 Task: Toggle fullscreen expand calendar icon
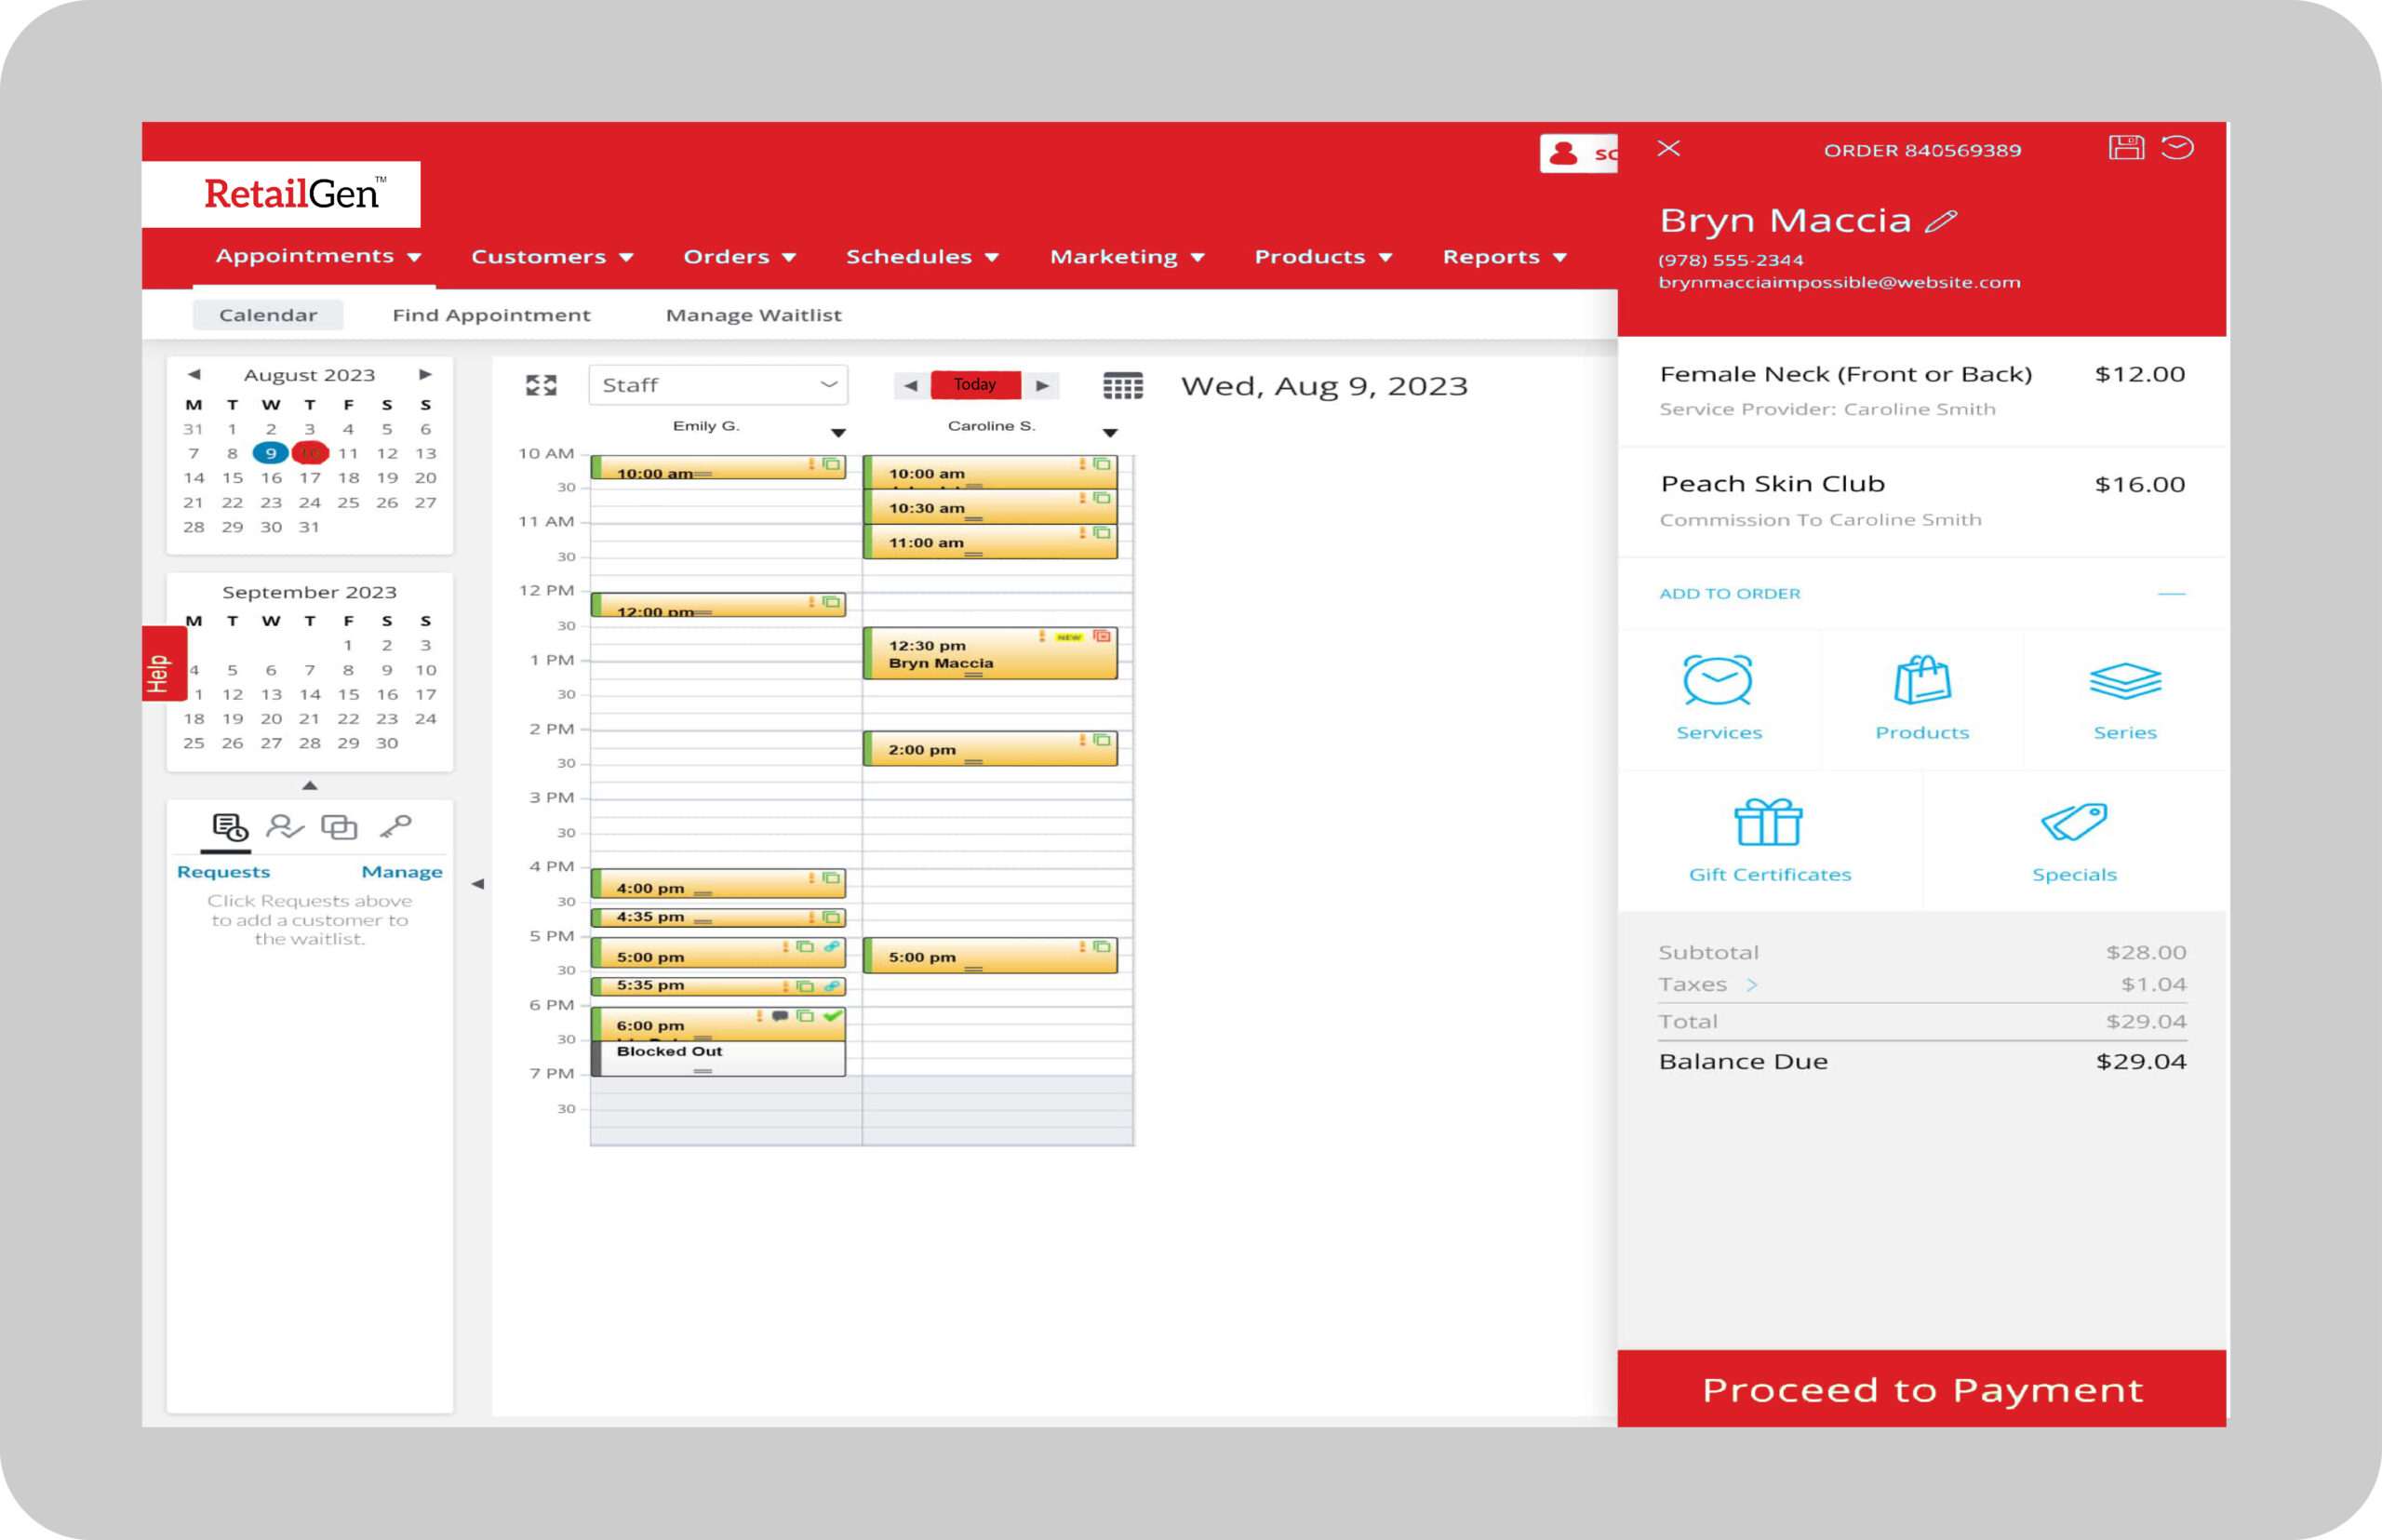(x=541, y=386)
